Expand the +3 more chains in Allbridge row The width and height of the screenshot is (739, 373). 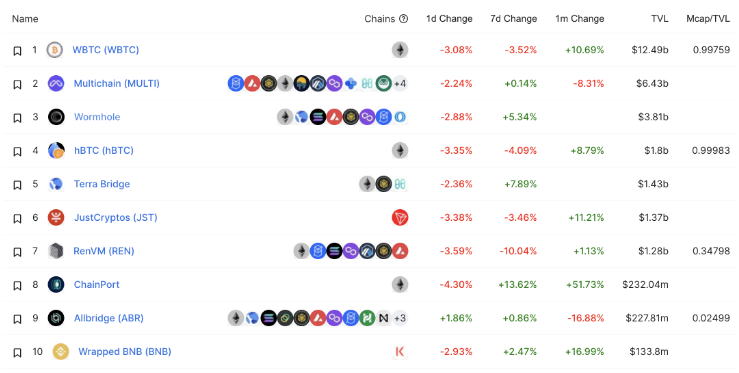click(400, 318)
